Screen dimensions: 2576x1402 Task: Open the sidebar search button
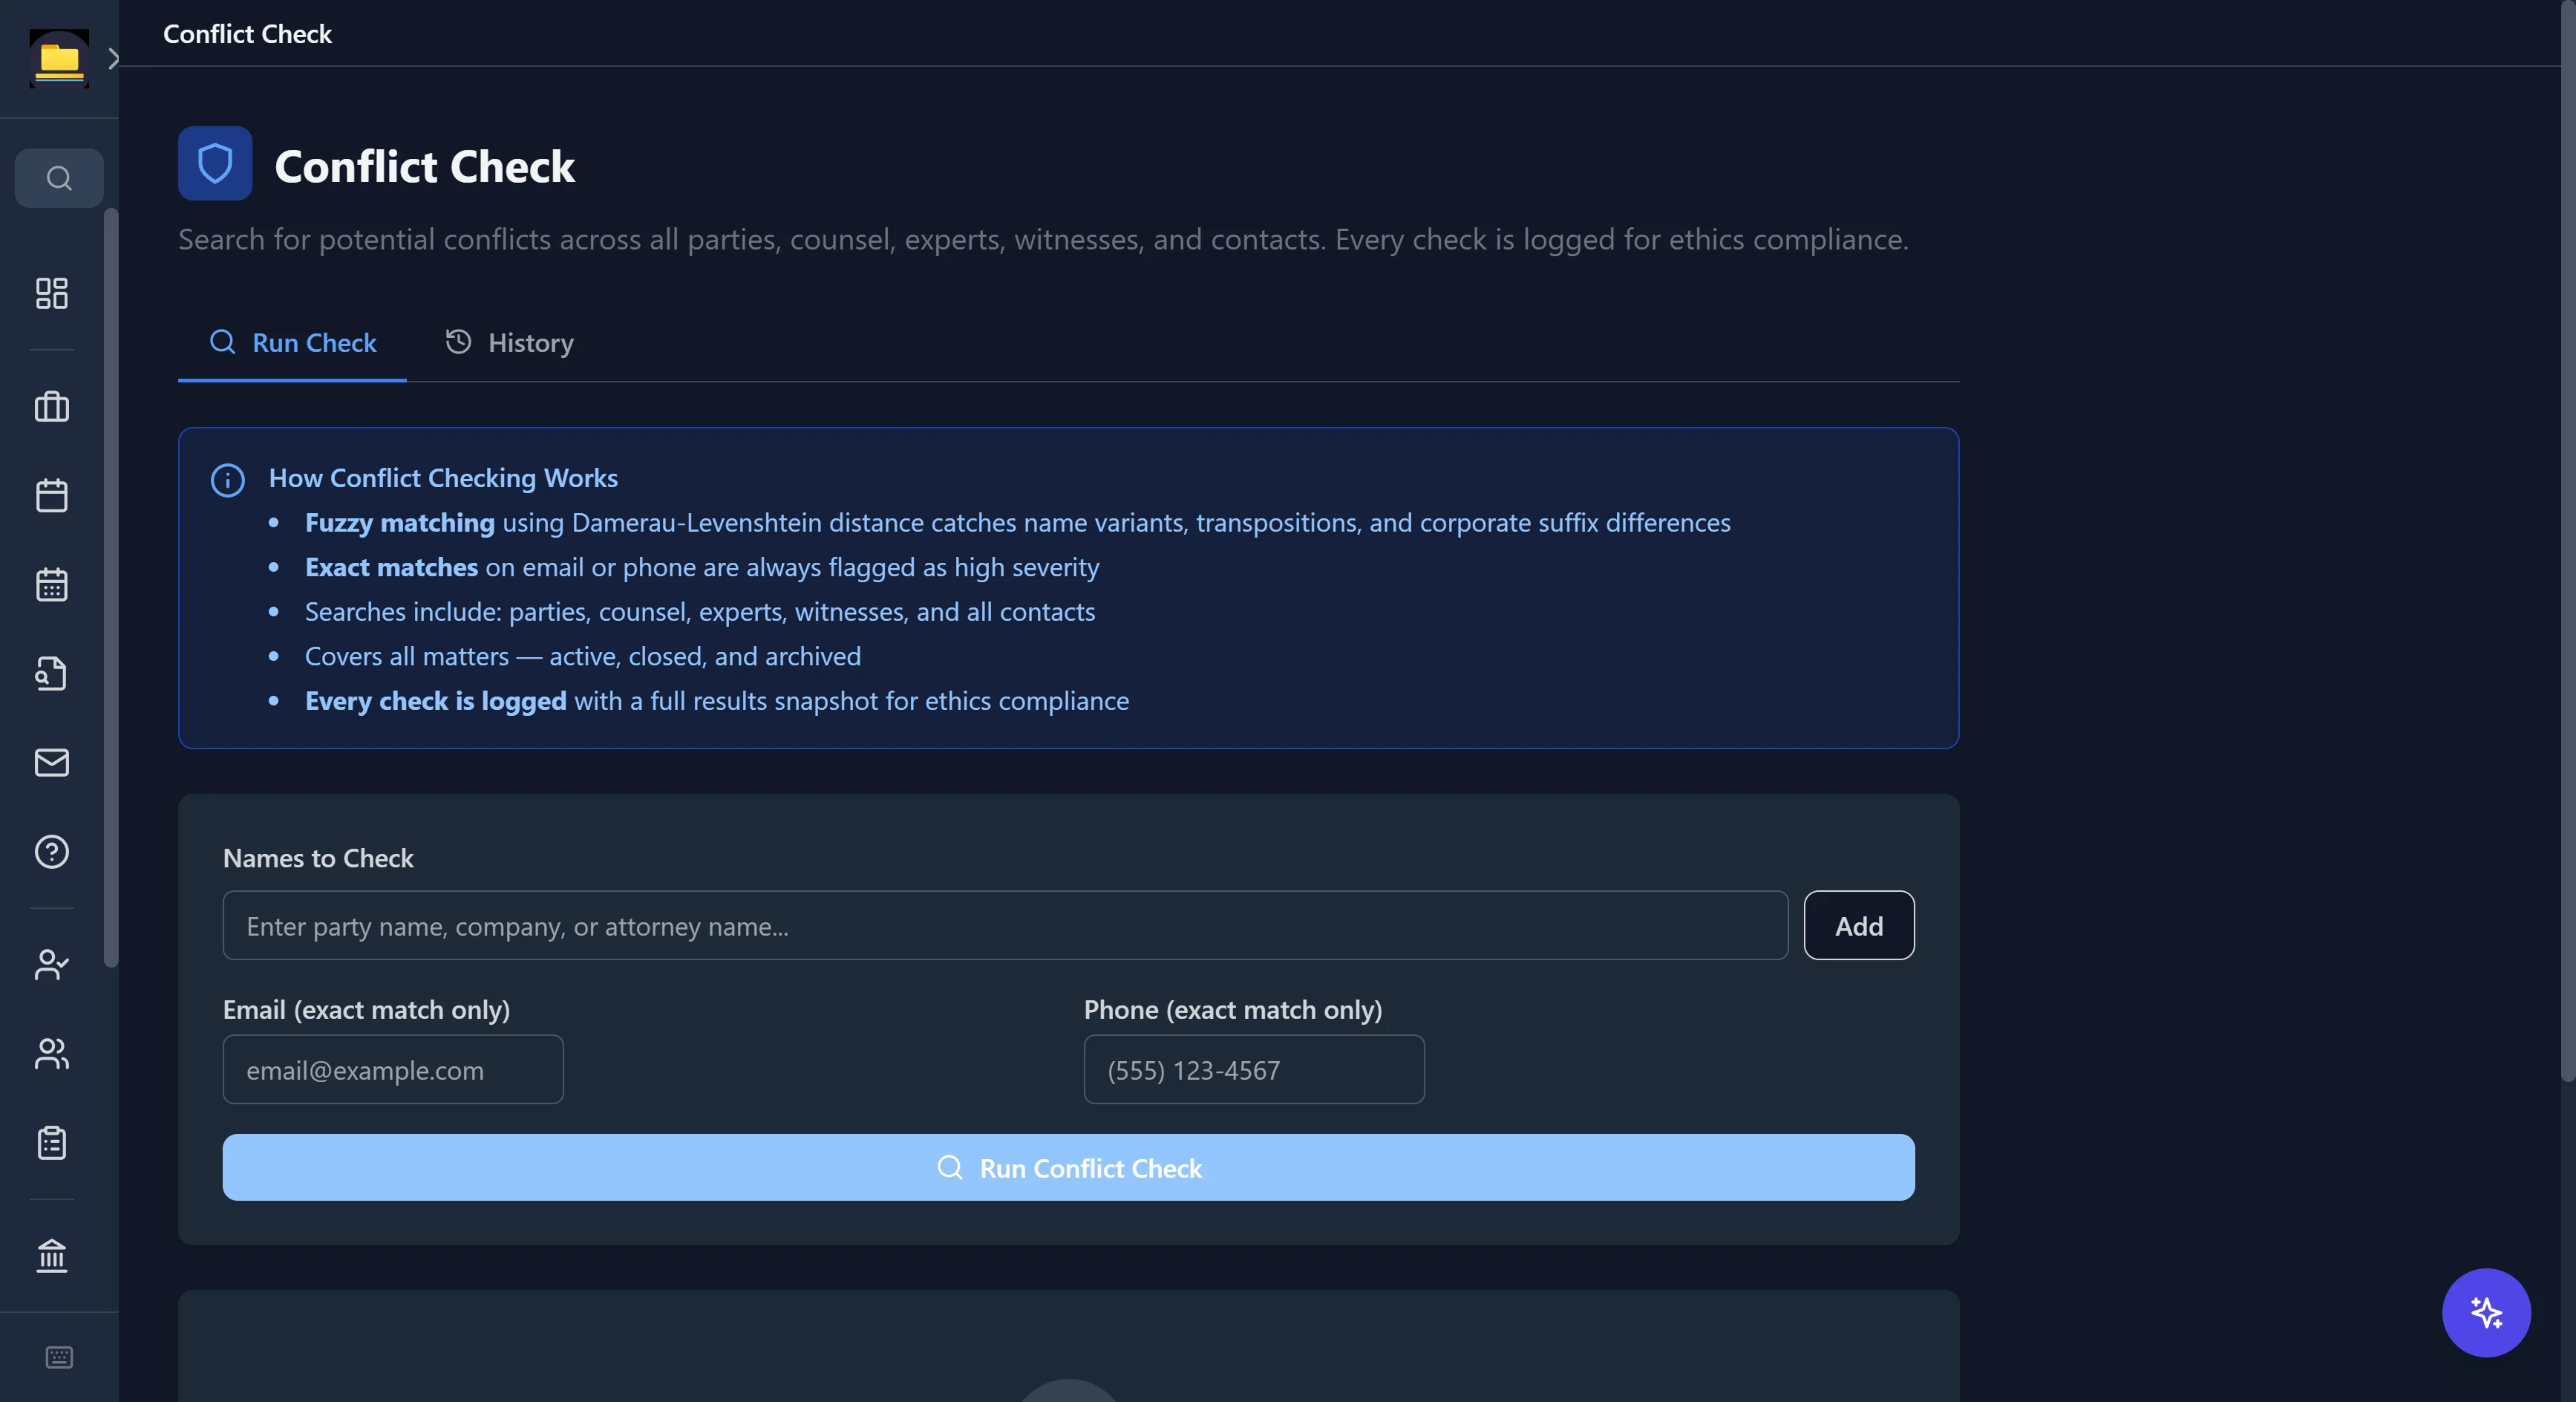pyautogui.click(x=59, y=178)
